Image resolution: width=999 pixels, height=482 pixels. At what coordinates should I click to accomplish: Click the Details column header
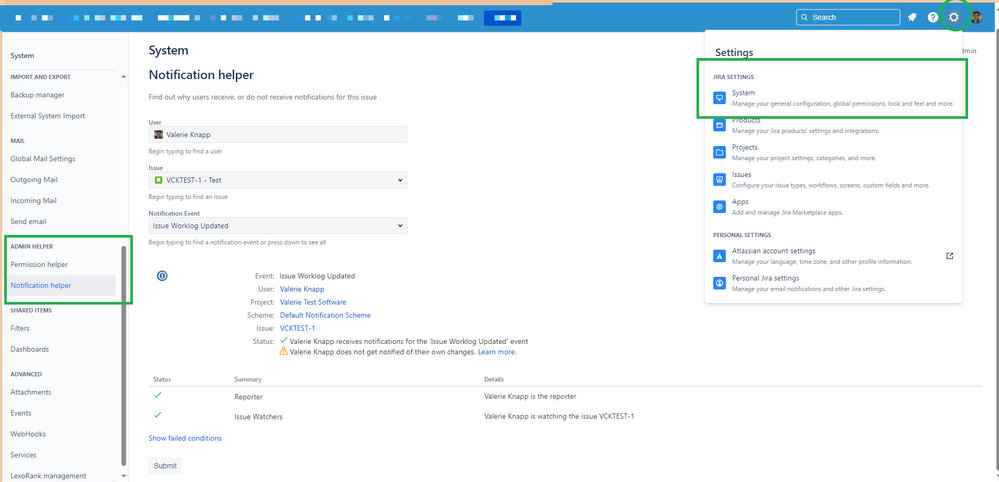click(494, 379)
